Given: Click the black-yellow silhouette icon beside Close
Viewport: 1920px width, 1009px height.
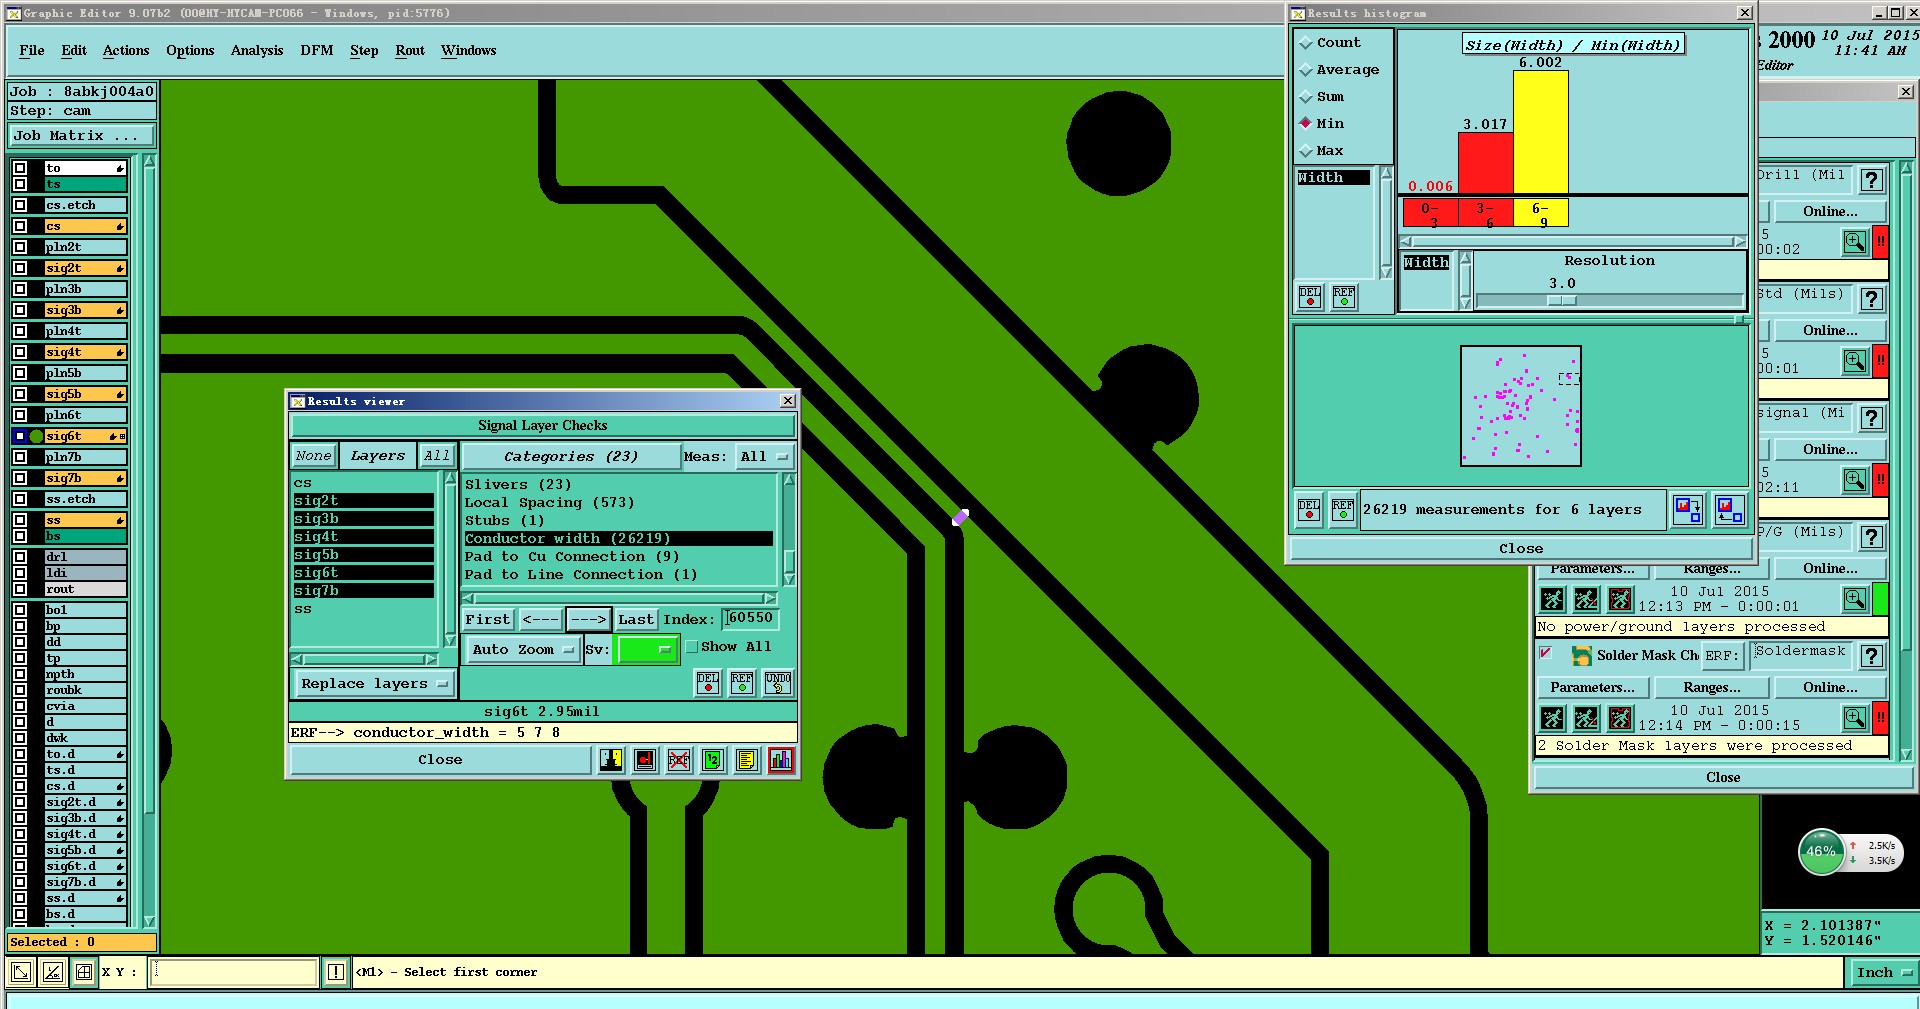Looking at the screenshot, I should click(611, 761).
